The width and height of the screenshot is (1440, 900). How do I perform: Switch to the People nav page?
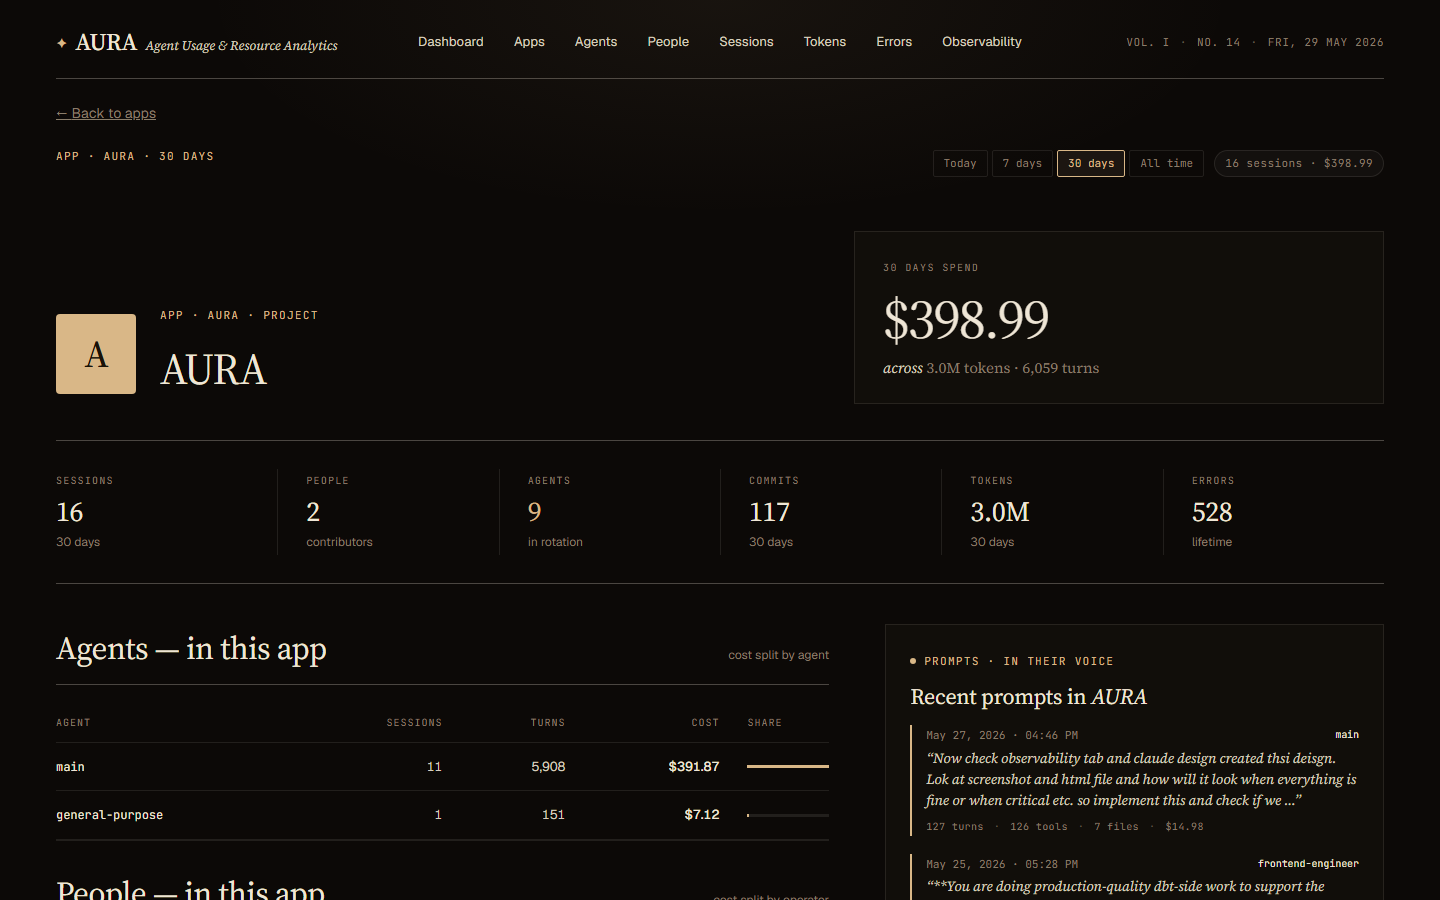(668, 42)
